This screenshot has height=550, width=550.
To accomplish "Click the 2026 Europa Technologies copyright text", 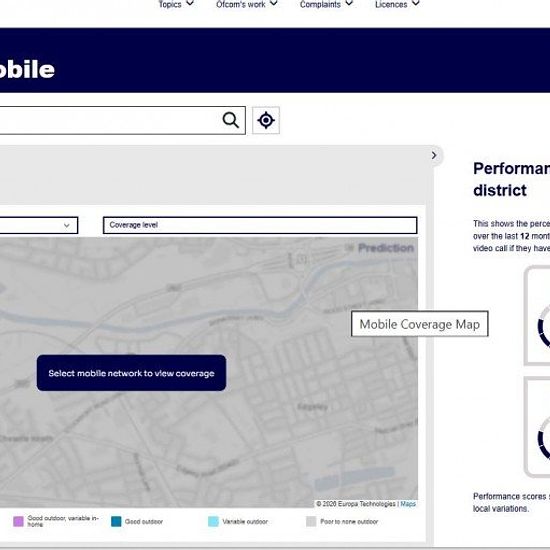I will [x=356, y=504].
